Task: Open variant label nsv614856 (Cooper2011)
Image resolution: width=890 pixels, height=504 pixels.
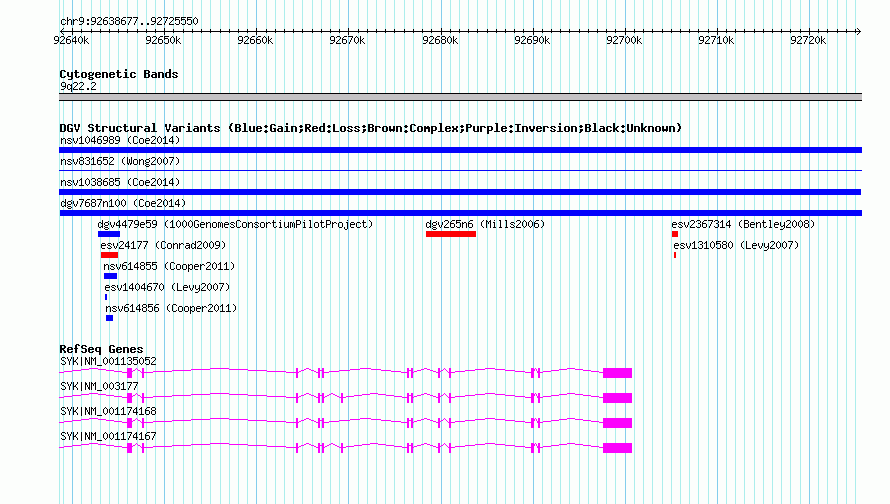Action: [171, 308]
